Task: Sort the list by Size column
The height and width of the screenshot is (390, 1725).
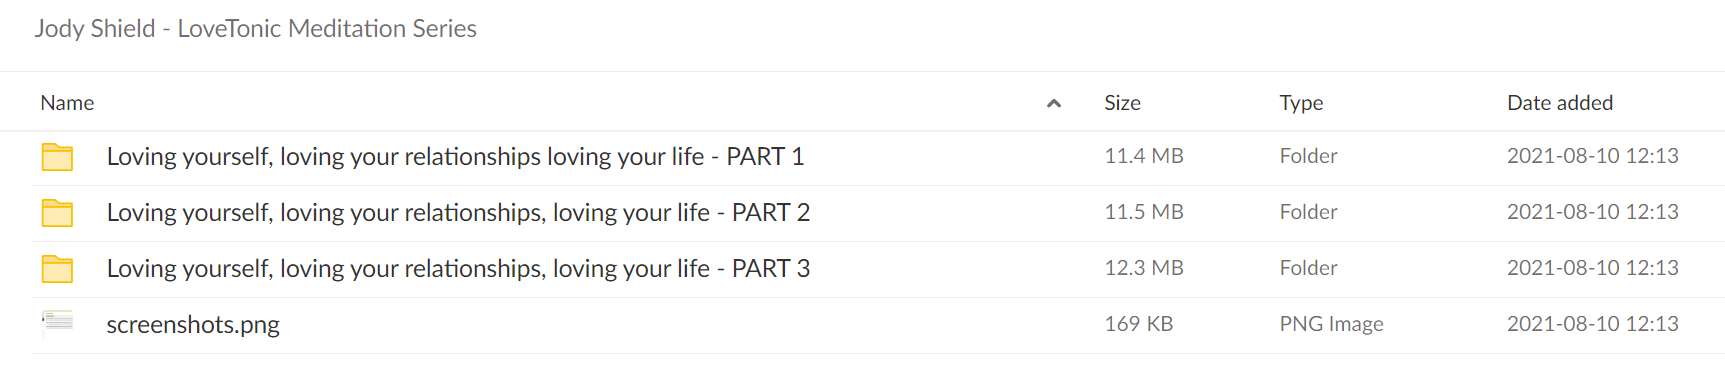Action: tap(1122, 103)
